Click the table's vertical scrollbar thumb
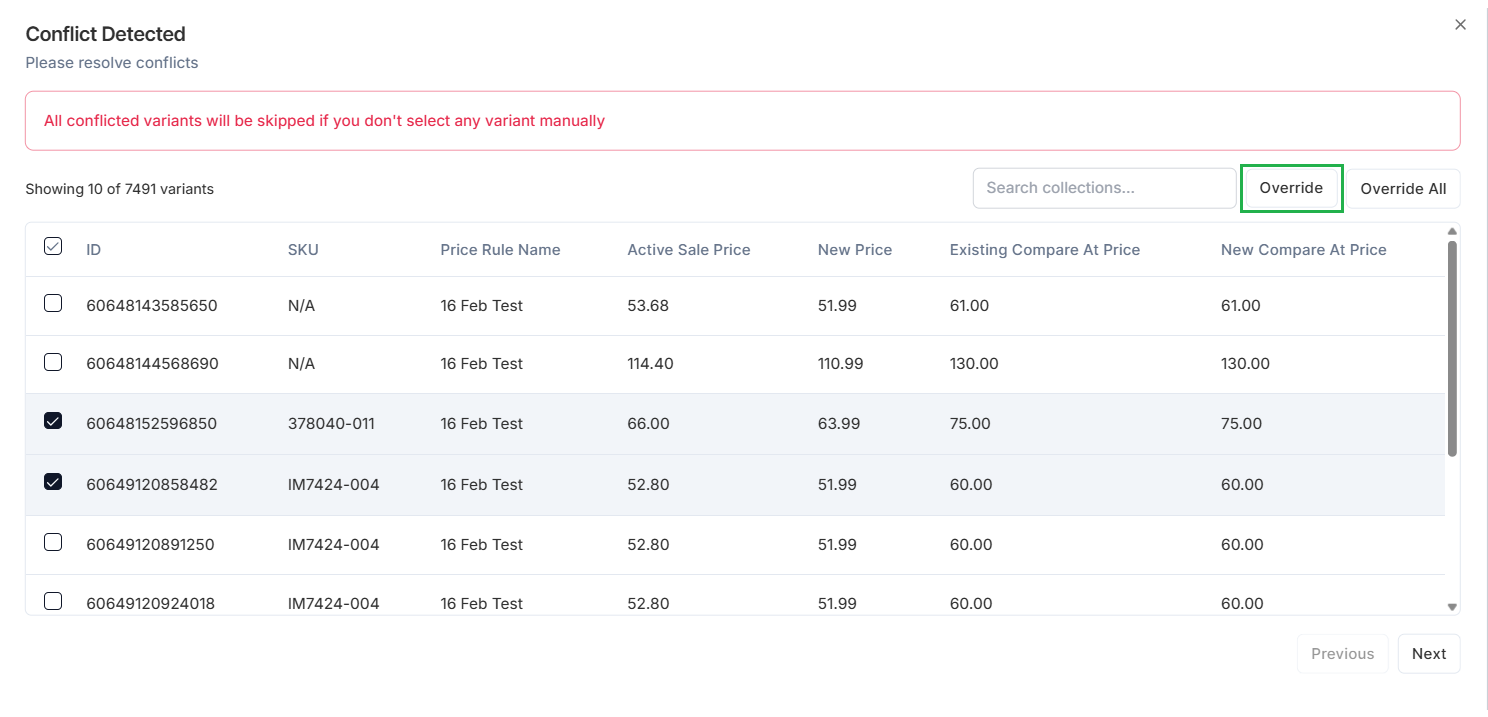The image size is (1488, 717). (1452, 348)
